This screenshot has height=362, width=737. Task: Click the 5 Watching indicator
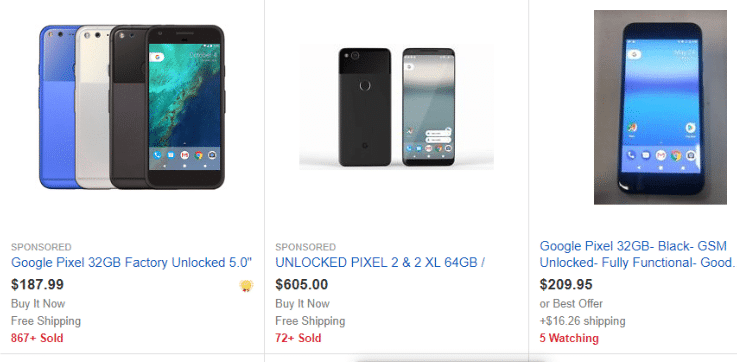coord(569,338)
